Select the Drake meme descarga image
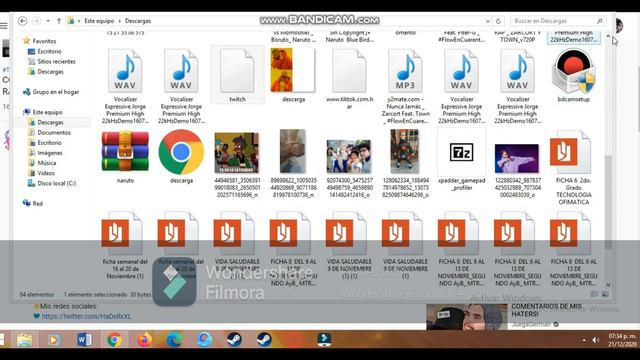The image size is (640, 360). tap(293, 70)
